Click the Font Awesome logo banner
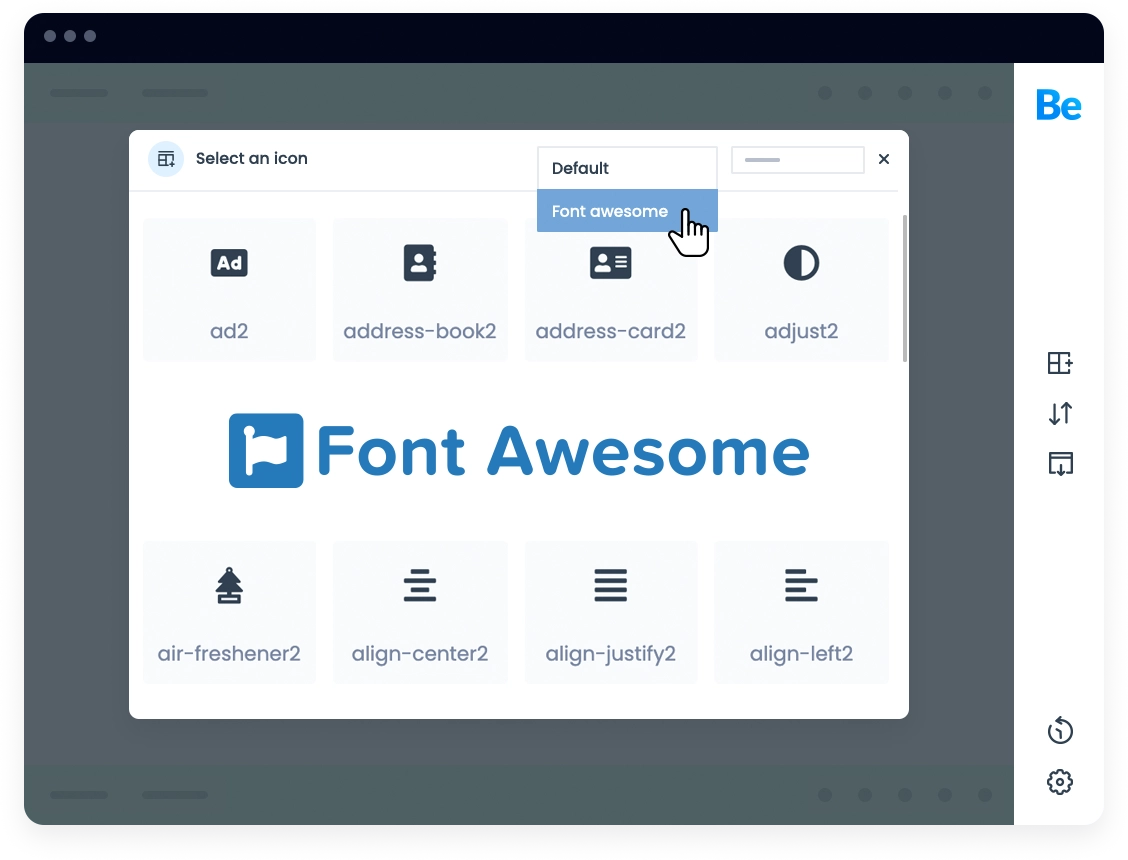This screenshot has width=1128, height=860. tap(519, 451)
